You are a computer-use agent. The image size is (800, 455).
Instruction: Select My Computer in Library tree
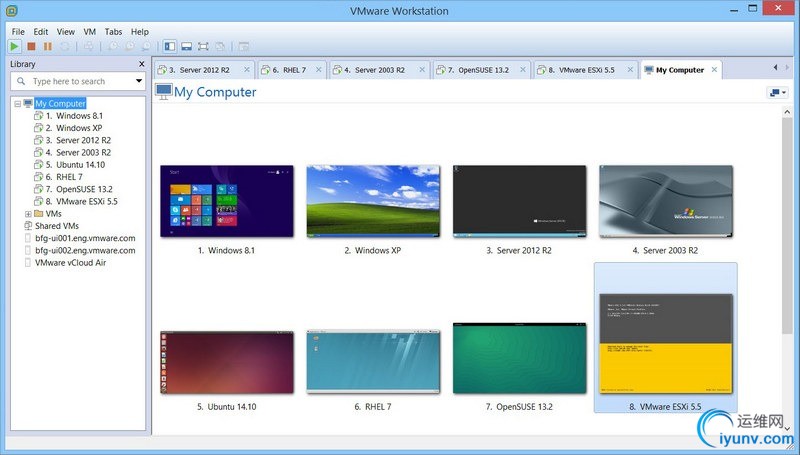coord(60,104)
